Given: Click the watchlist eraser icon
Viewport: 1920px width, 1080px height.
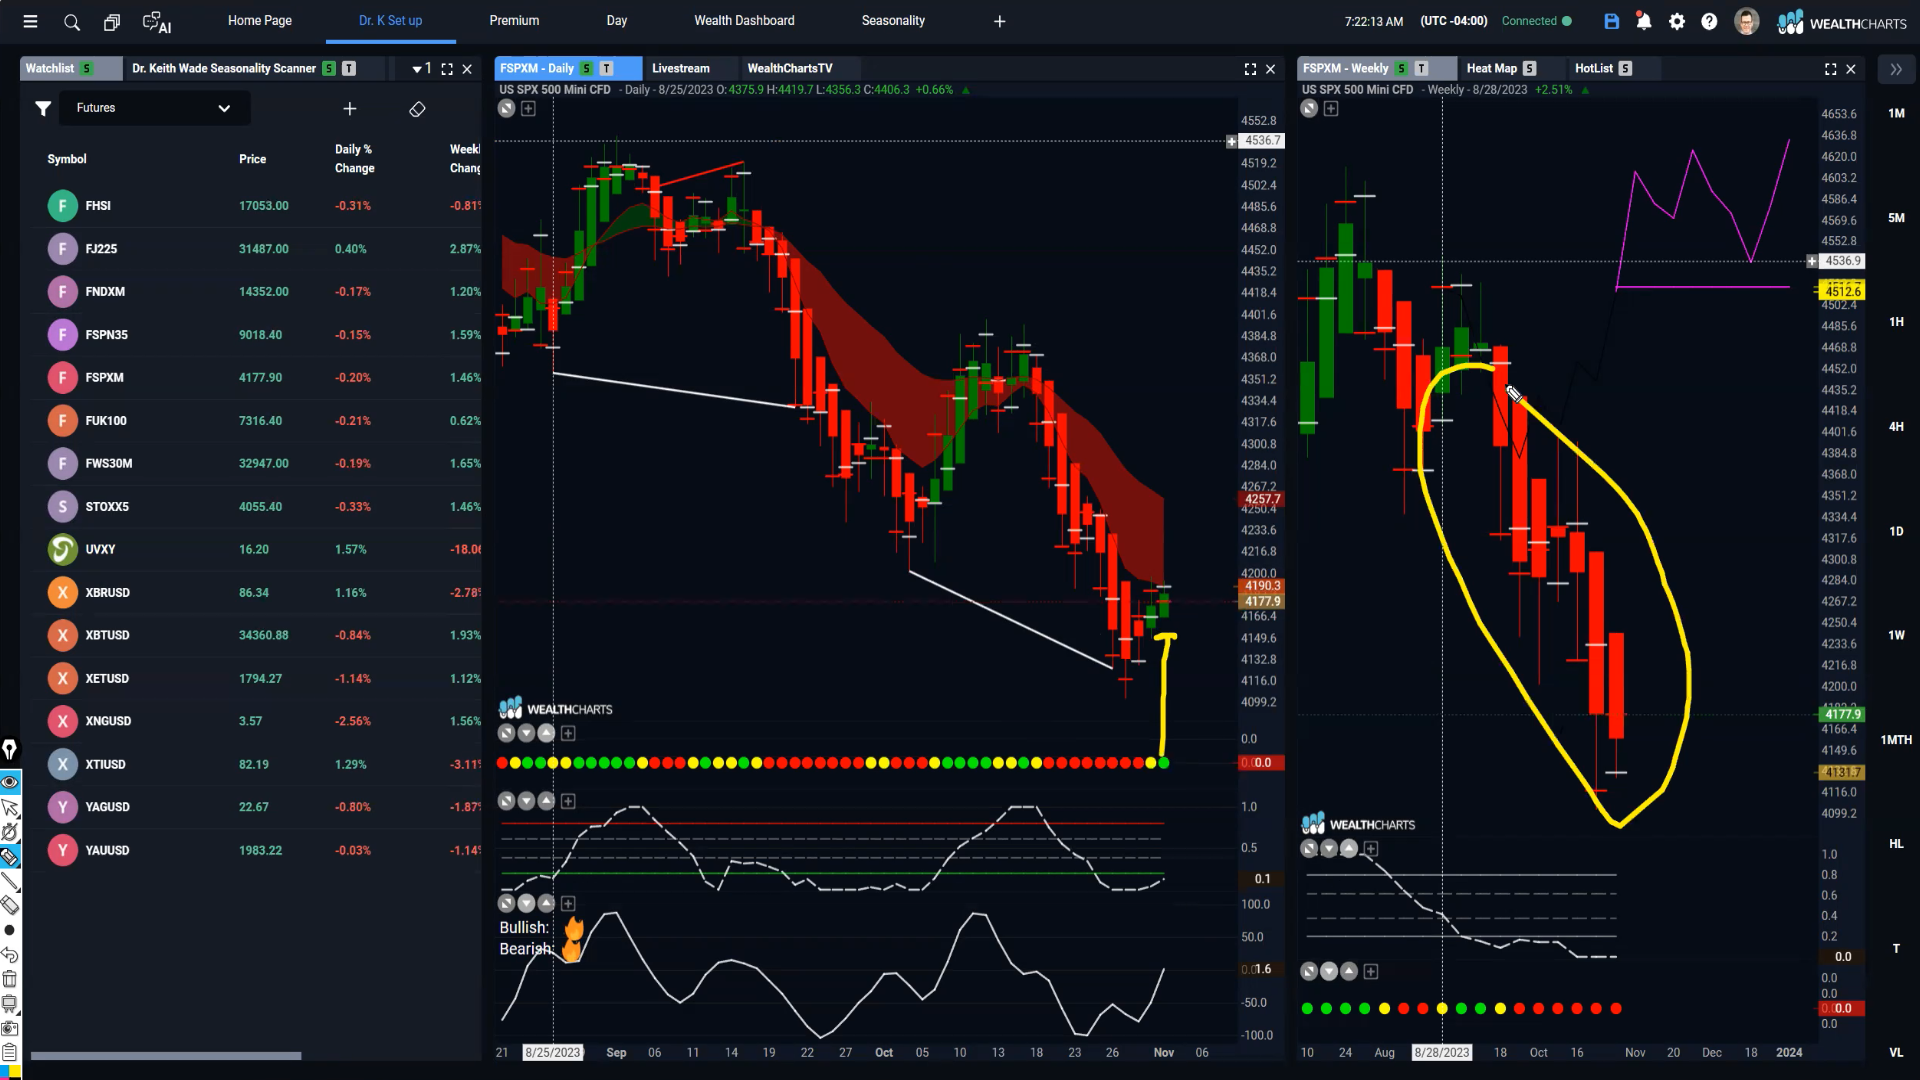Looking at the screenshot, I should tap(418, 108).
